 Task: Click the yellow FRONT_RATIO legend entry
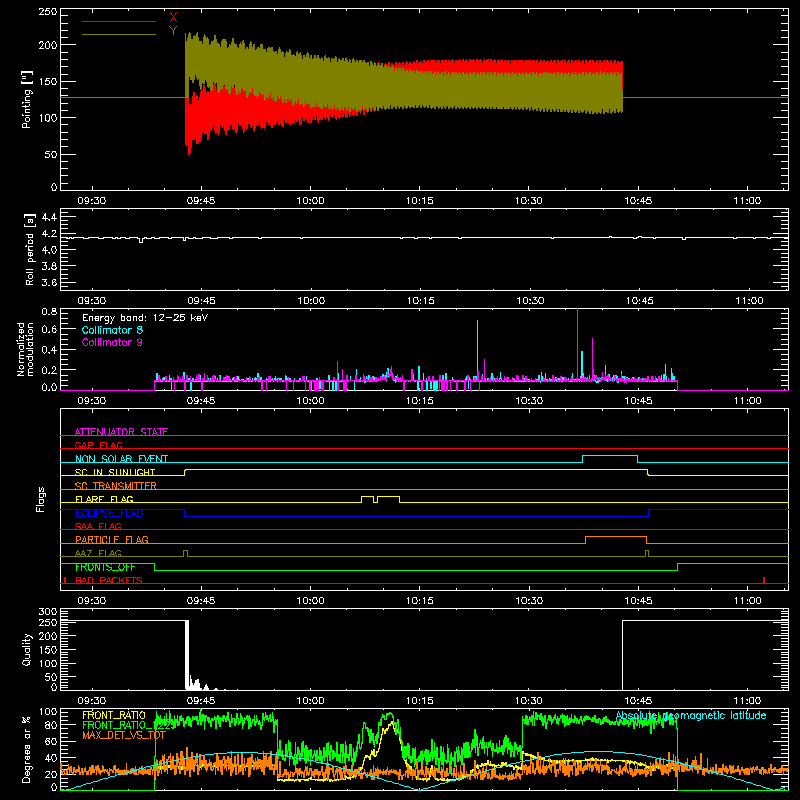point(114,715)
